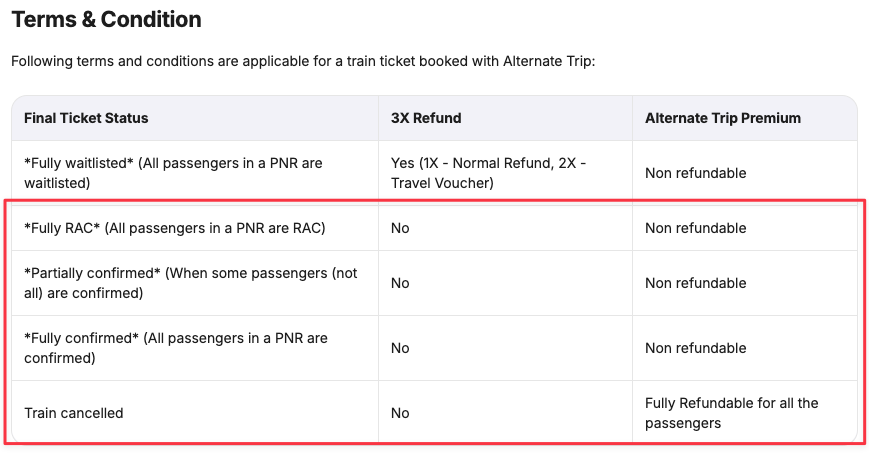Select the "Partially confirmed" ticket status cell
This screenshot has width=869, height=453.
[x=190, y=283]
